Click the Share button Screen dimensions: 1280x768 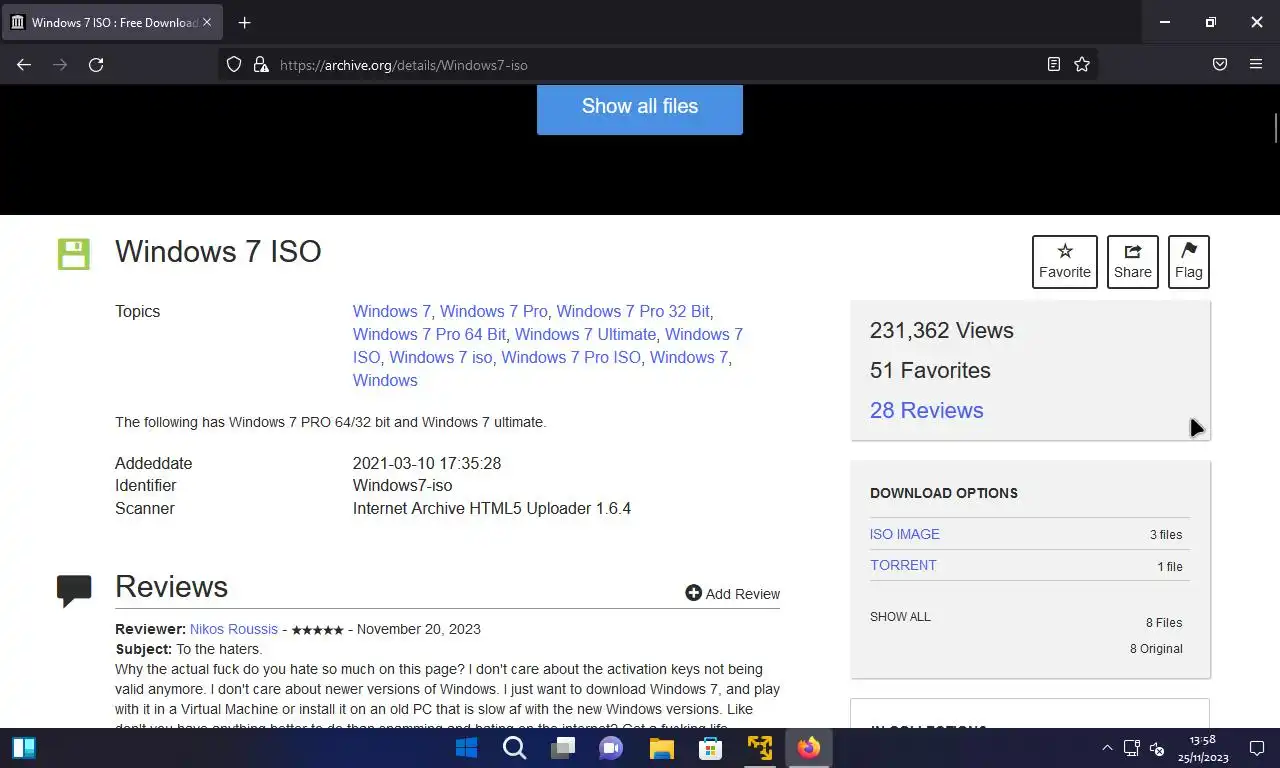coord(1133,262)
